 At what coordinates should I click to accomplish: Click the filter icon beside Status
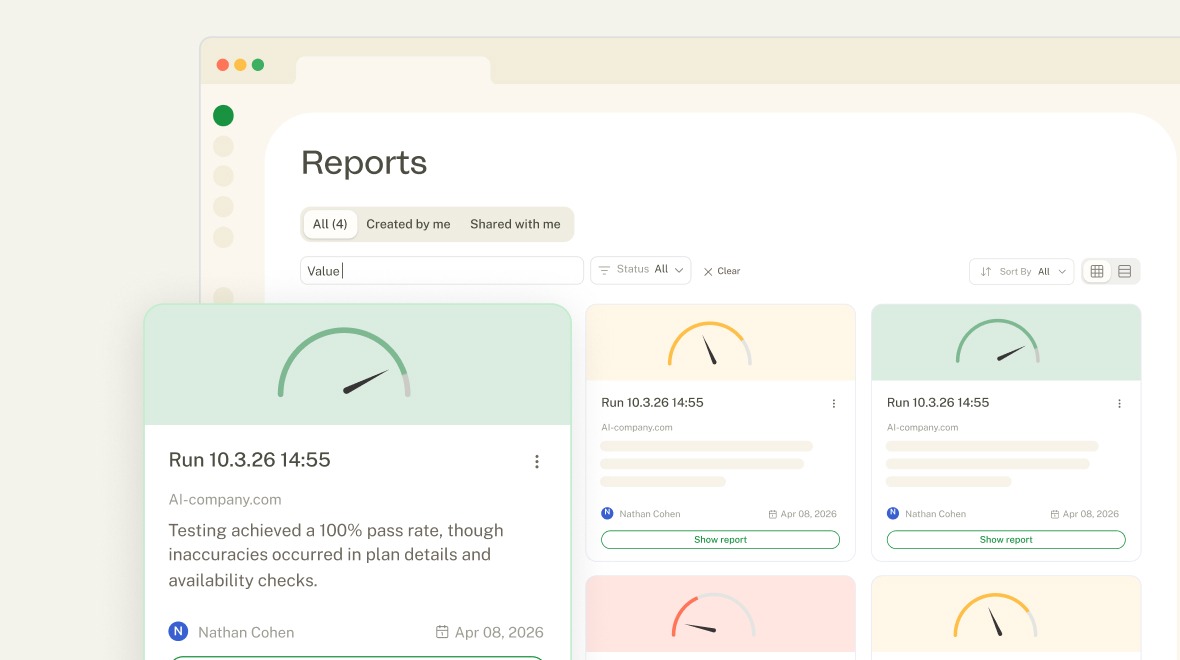point(604,270)
